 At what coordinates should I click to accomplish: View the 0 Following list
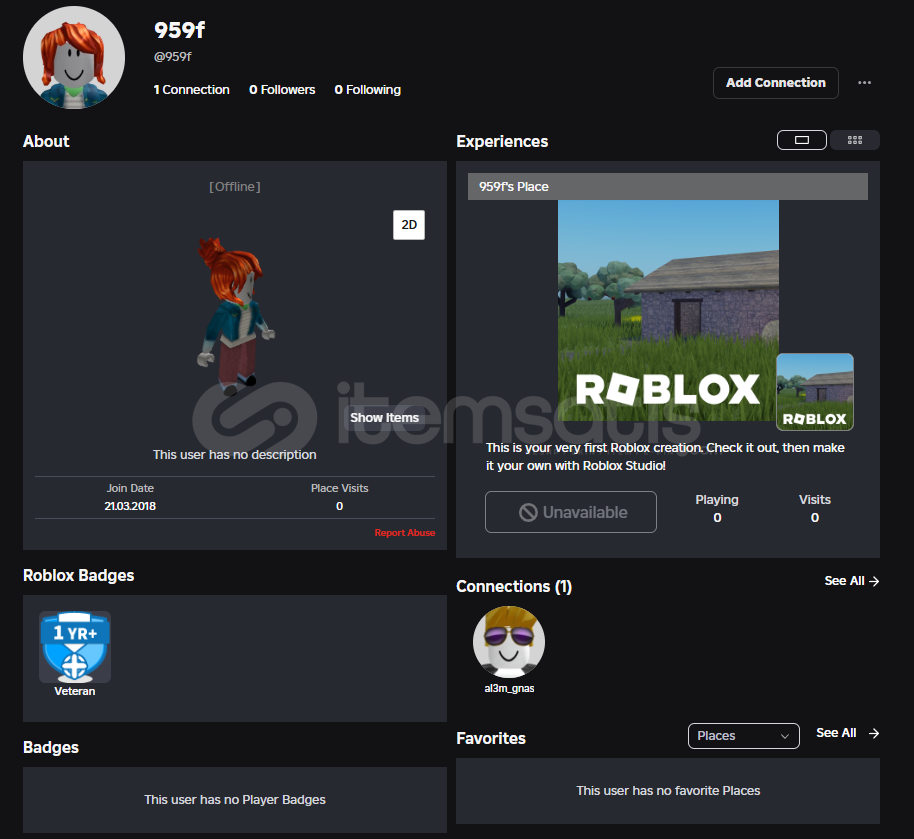coord(368,90)
